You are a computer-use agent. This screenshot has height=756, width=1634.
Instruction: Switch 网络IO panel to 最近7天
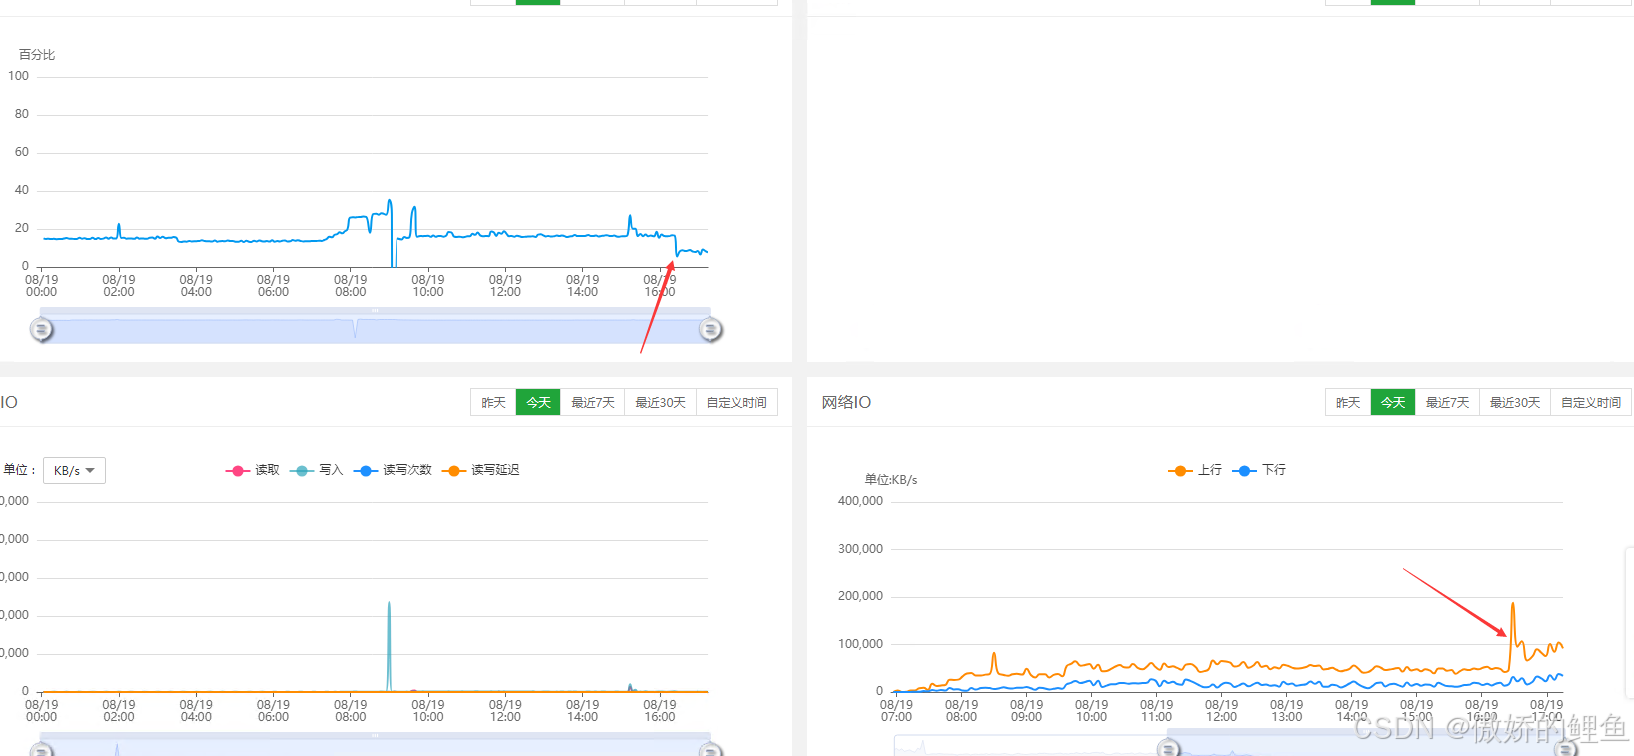(1447, 402)
